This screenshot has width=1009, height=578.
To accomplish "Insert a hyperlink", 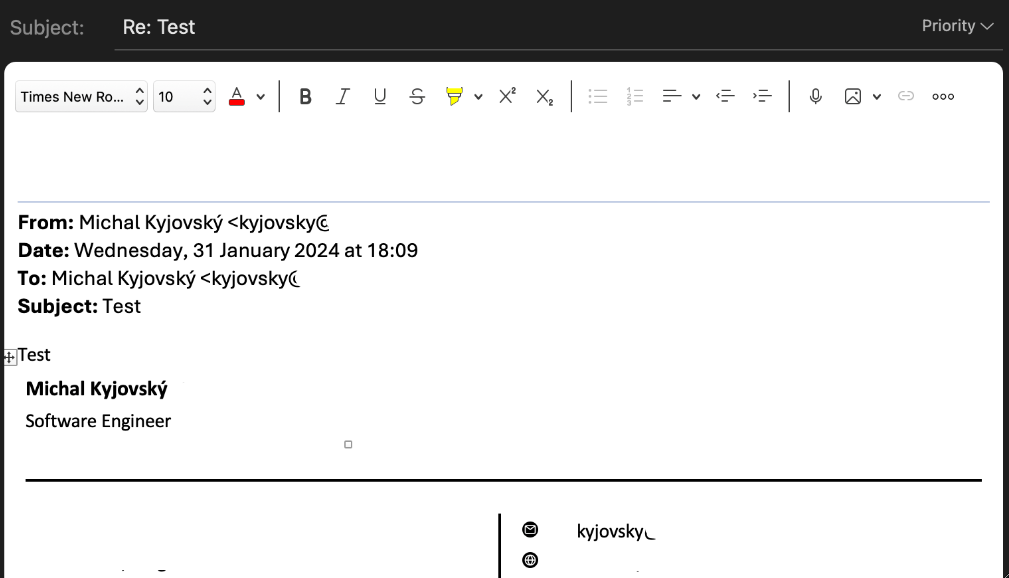I will tap(906, 97).
